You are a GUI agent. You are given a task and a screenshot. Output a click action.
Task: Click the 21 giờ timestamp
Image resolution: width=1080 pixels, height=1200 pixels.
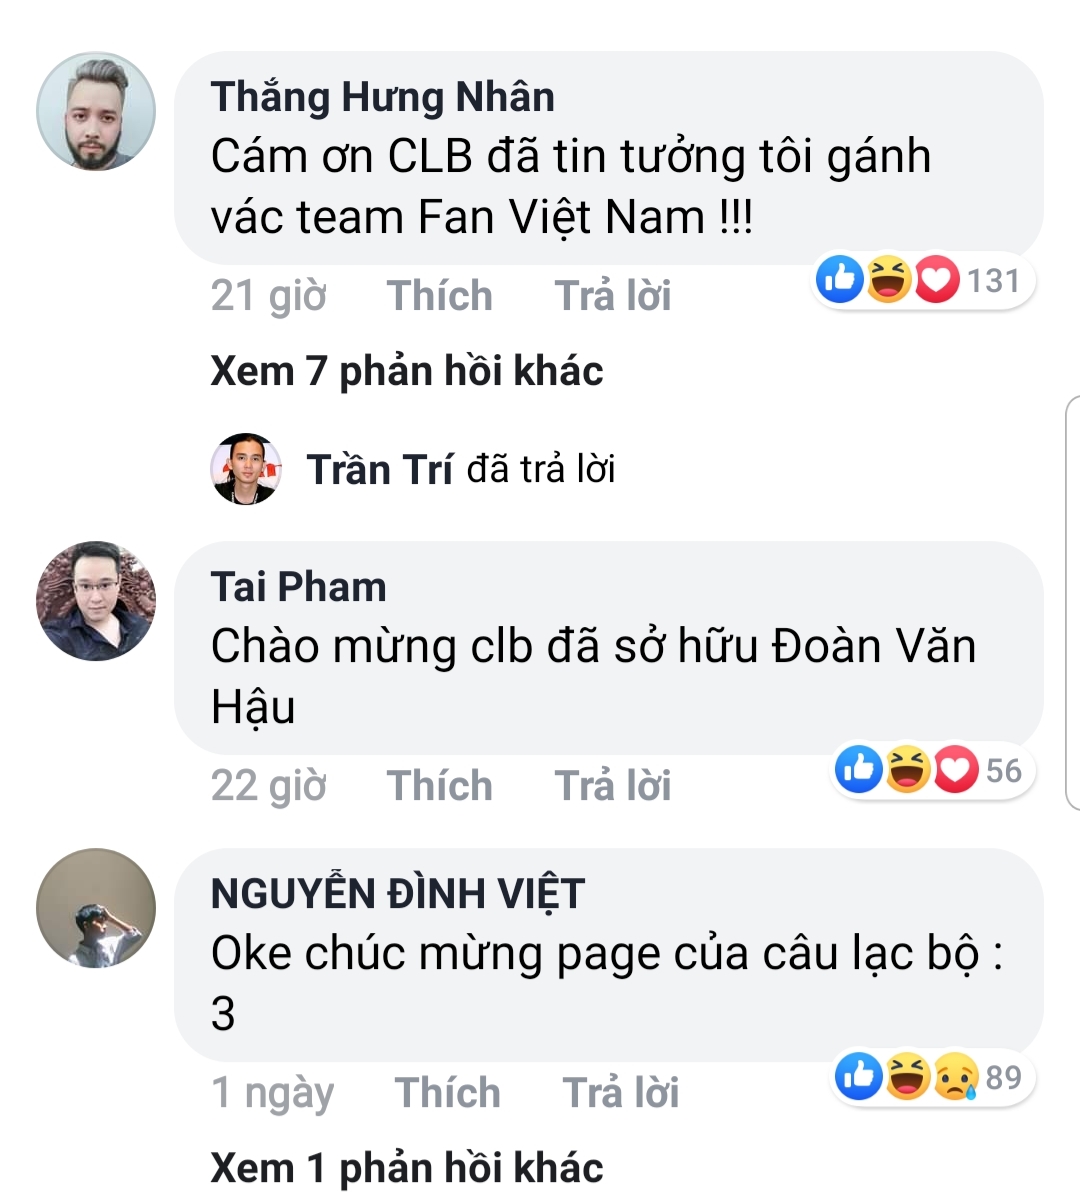click(x=269, y=296)
